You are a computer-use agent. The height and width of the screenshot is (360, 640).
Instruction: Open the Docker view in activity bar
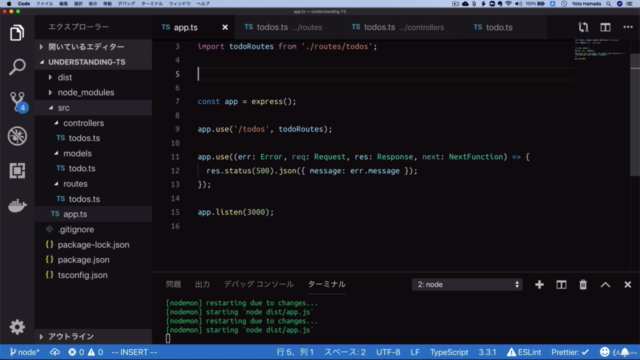click(17, 205)
